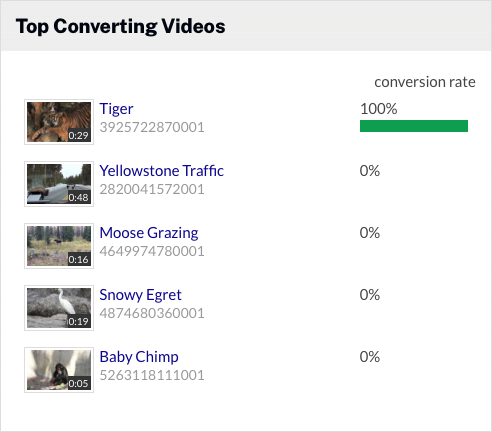
Task: Click the Tiger video thumbnail
Action: [x=59, y=122]
